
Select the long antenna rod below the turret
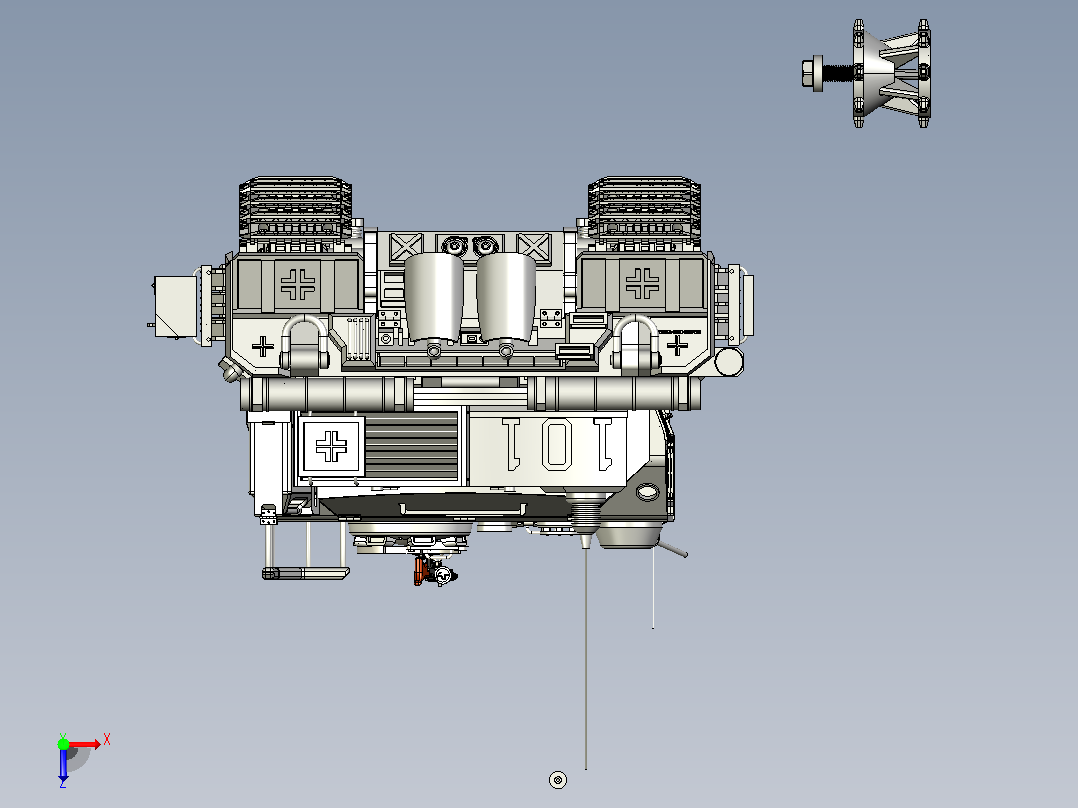tap(586, 657)
